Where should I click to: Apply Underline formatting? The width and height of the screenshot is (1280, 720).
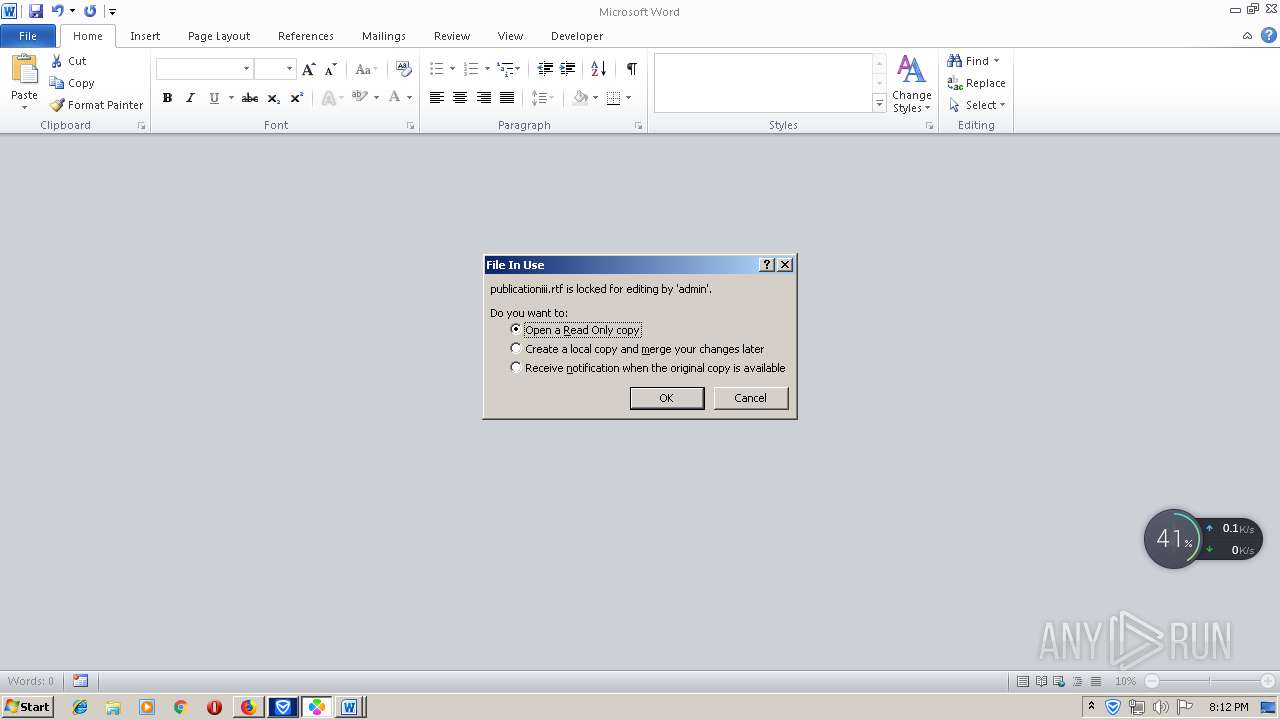click(x=213, y=98)
